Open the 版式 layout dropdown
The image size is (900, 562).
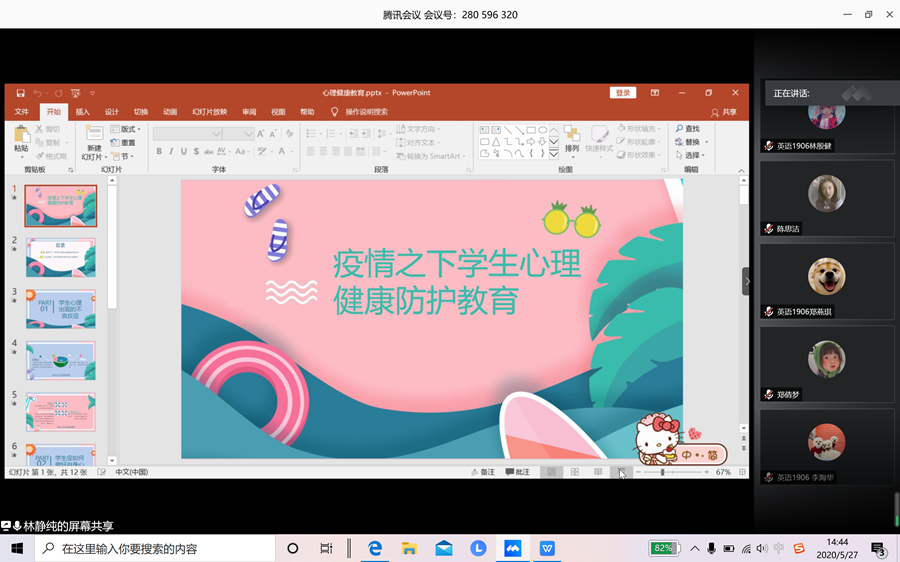(127, 129)
